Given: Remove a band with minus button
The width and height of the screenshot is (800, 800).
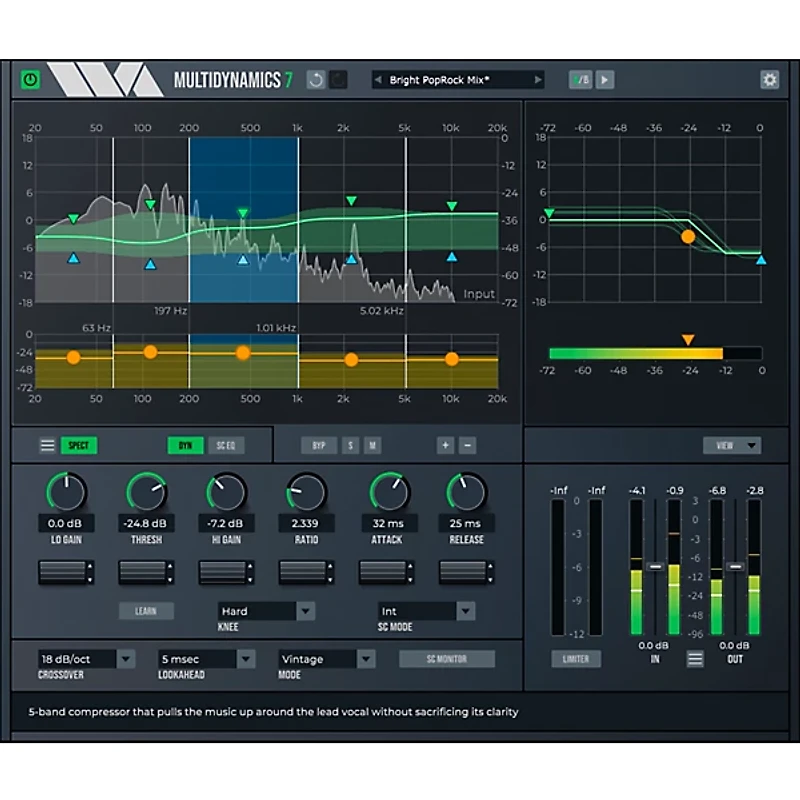Looking at the screenshot, I should coord(467,445).
